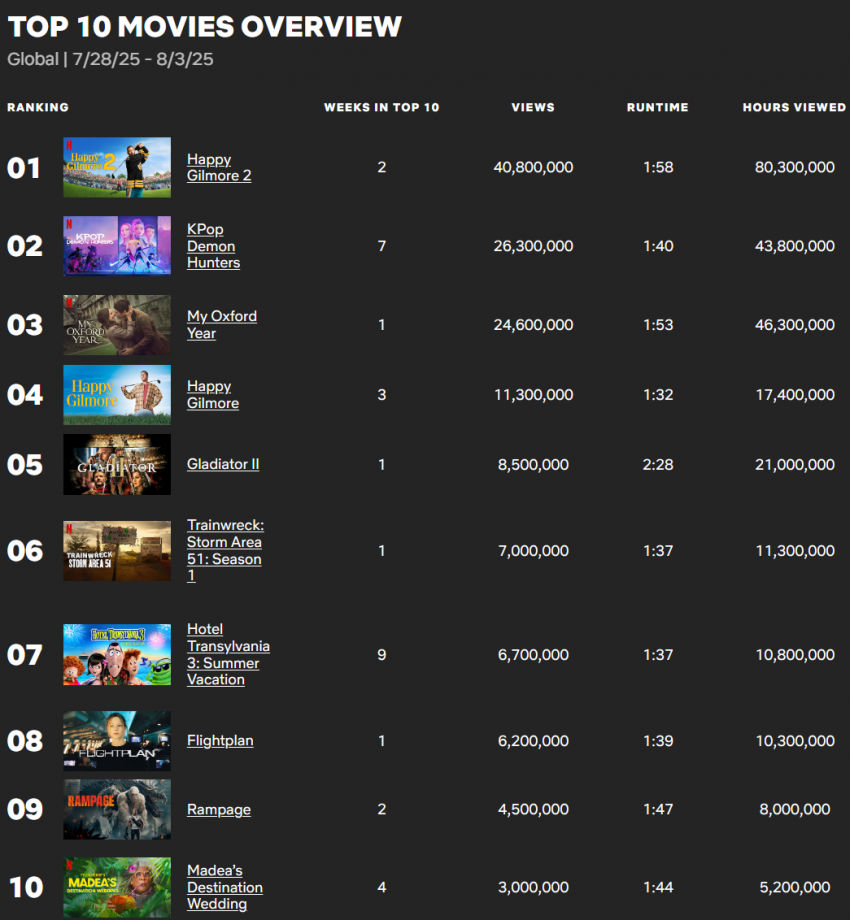The width and height of the screenshot is (850, 920).
Task: Click the 1:53 runtime value
Action: (x=658, y=324)
